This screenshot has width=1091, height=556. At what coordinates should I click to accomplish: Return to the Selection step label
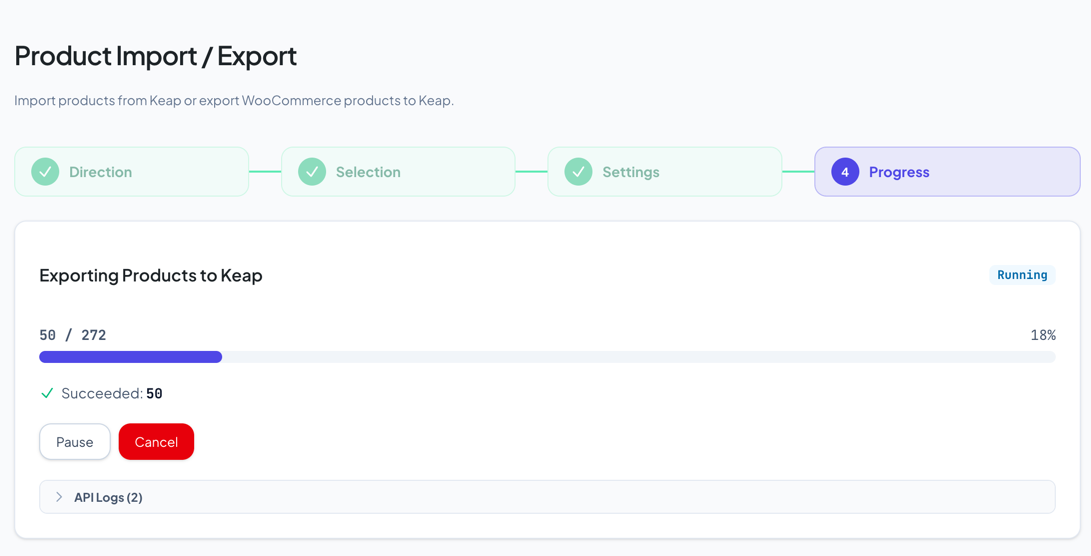tap(368, 172)
